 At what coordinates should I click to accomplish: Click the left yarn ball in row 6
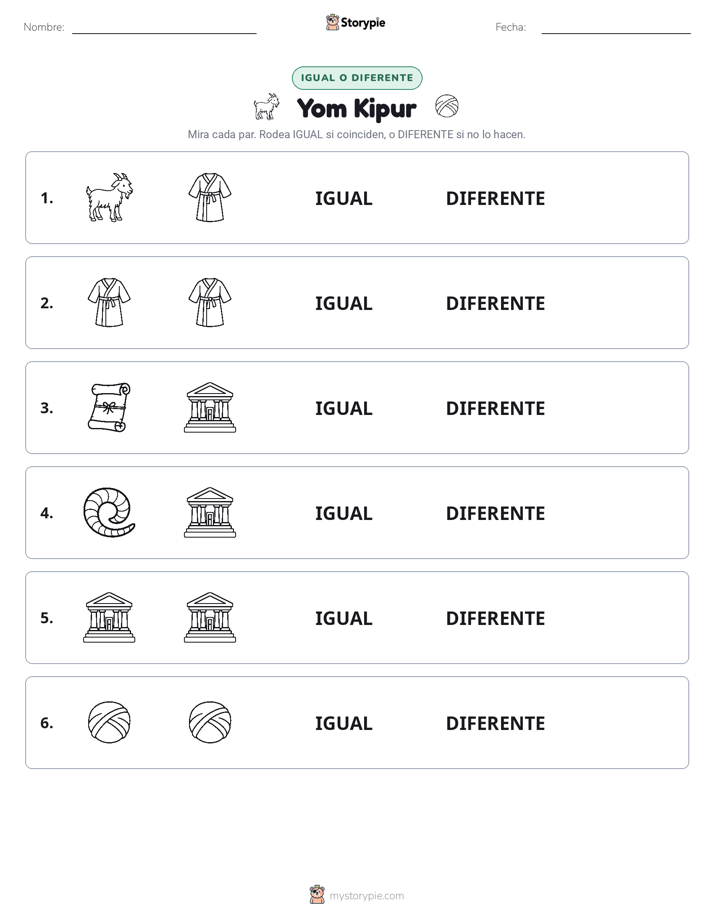click(109, 722)
